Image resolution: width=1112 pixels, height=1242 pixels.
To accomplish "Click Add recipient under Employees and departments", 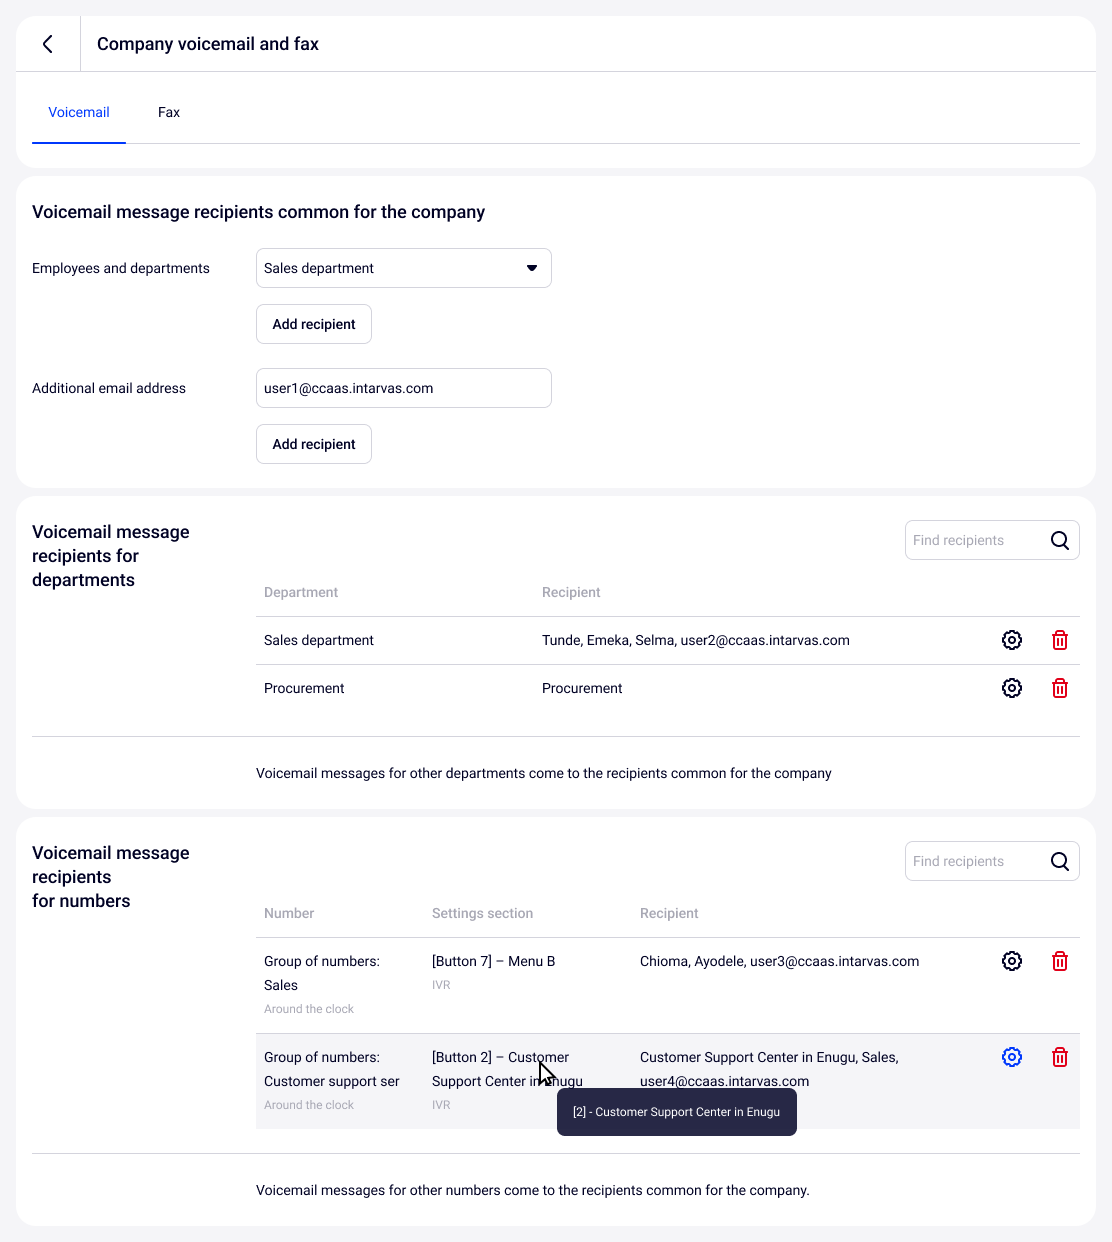I will coord(314,324).
